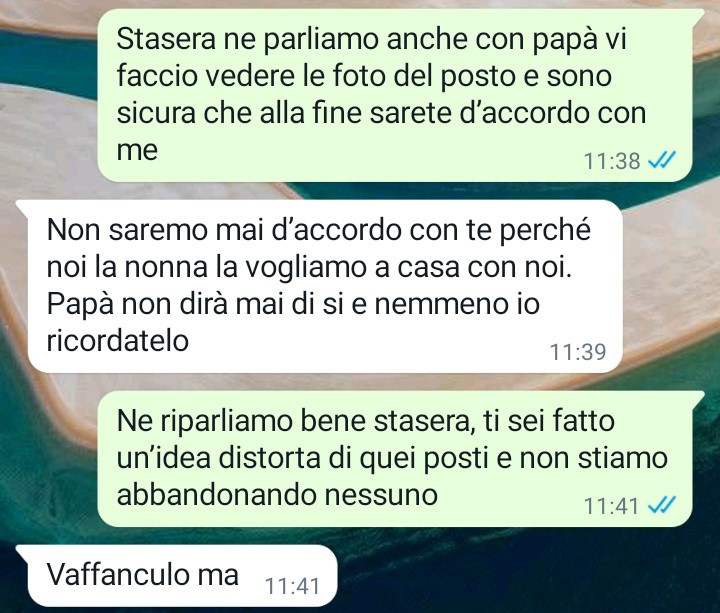Click the words 'abbandonando nessuno'
The height and width of the screenshot is (613, 720).
click(x=277, y=495)
